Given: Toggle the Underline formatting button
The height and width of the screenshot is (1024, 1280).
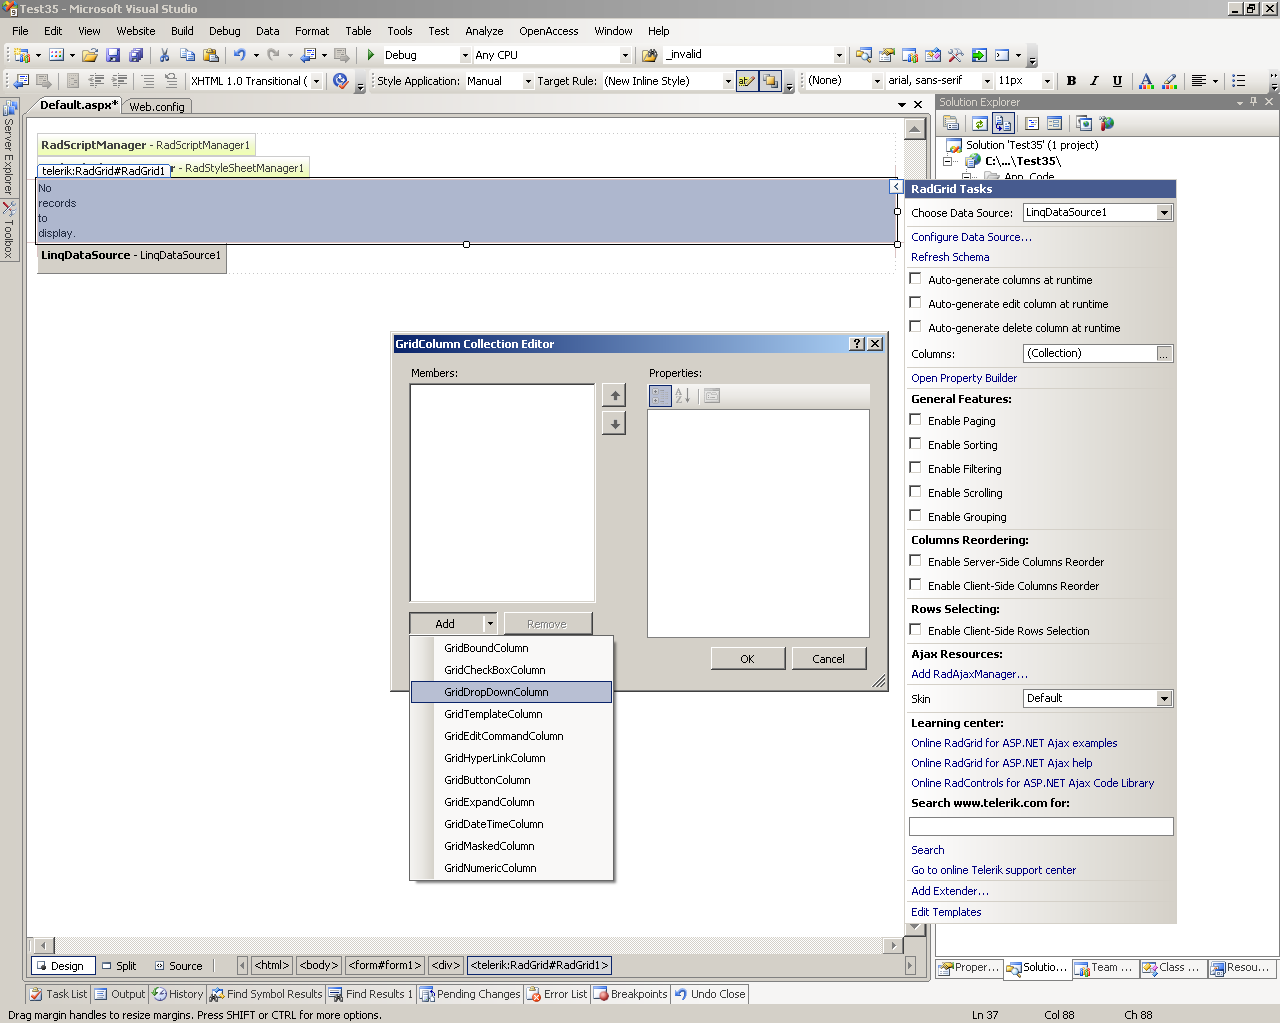Looking at the screenshot, I should (x=1117, y=81).
